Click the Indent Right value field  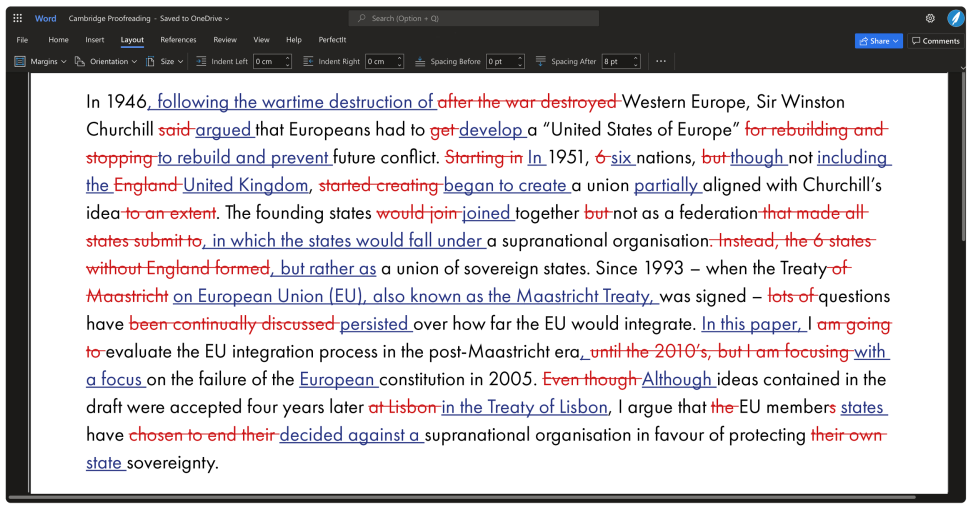point(378,61)
